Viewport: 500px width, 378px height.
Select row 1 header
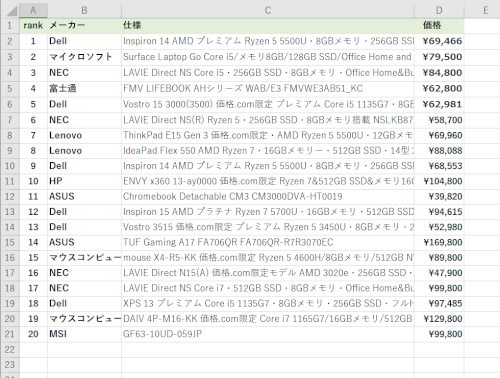tap(10, 25)
